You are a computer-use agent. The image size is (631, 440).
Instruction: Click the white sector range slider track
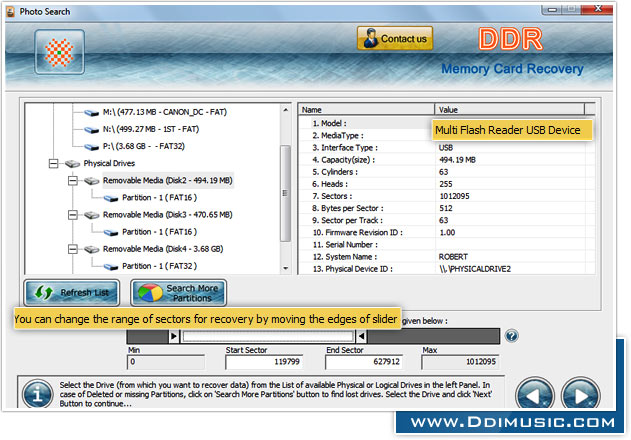(x=268, y=336)
